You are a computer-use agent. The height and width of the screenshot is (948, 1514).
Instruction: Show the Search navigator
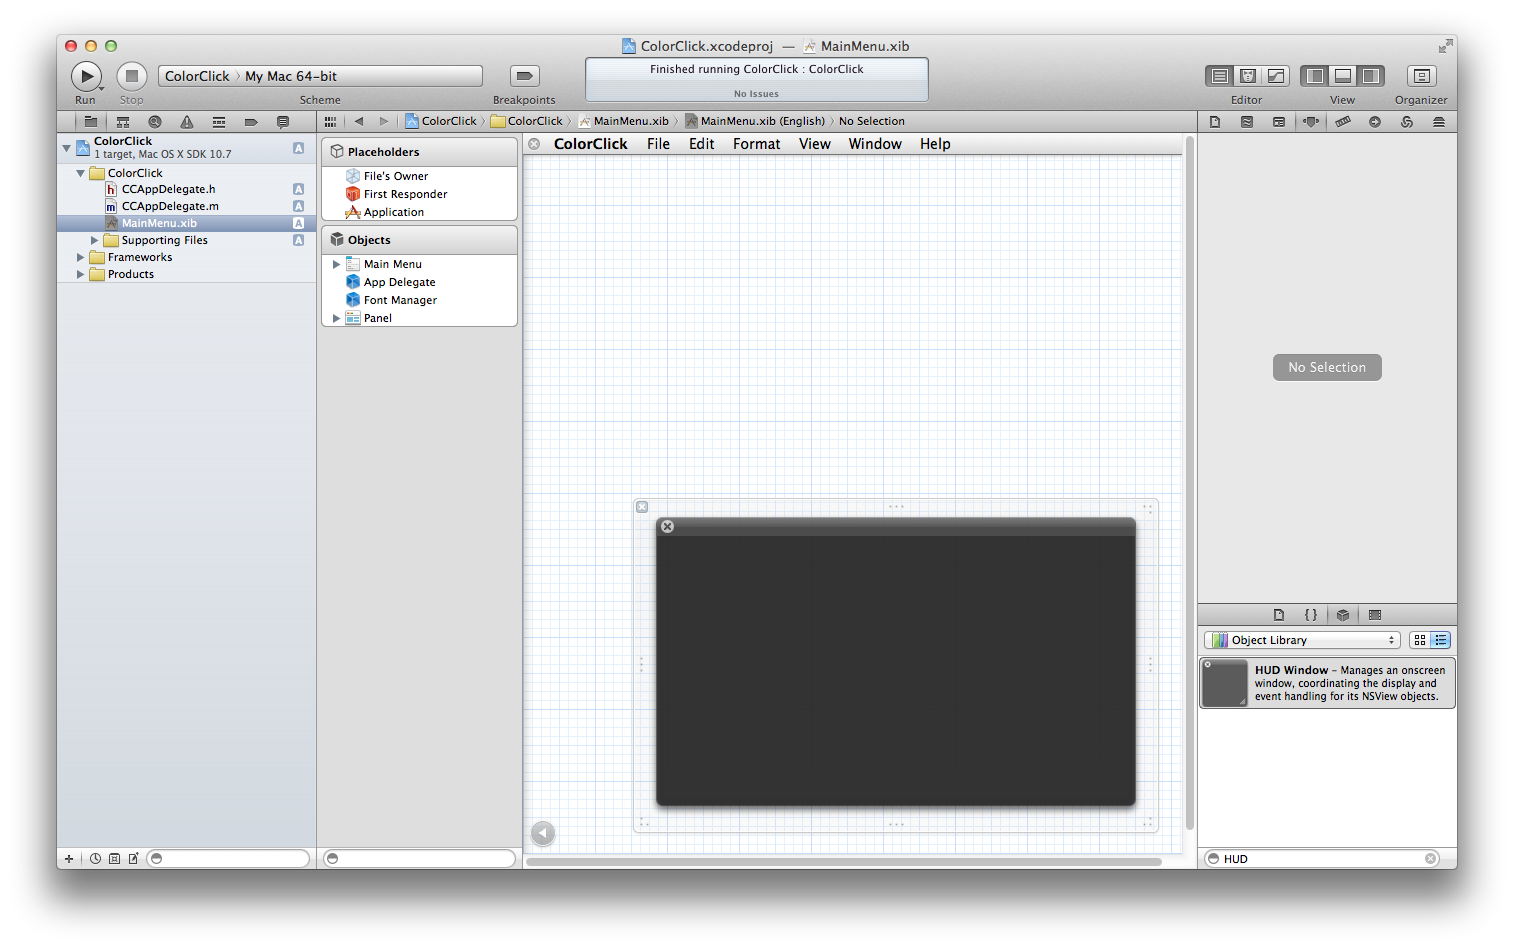point(155,122)
